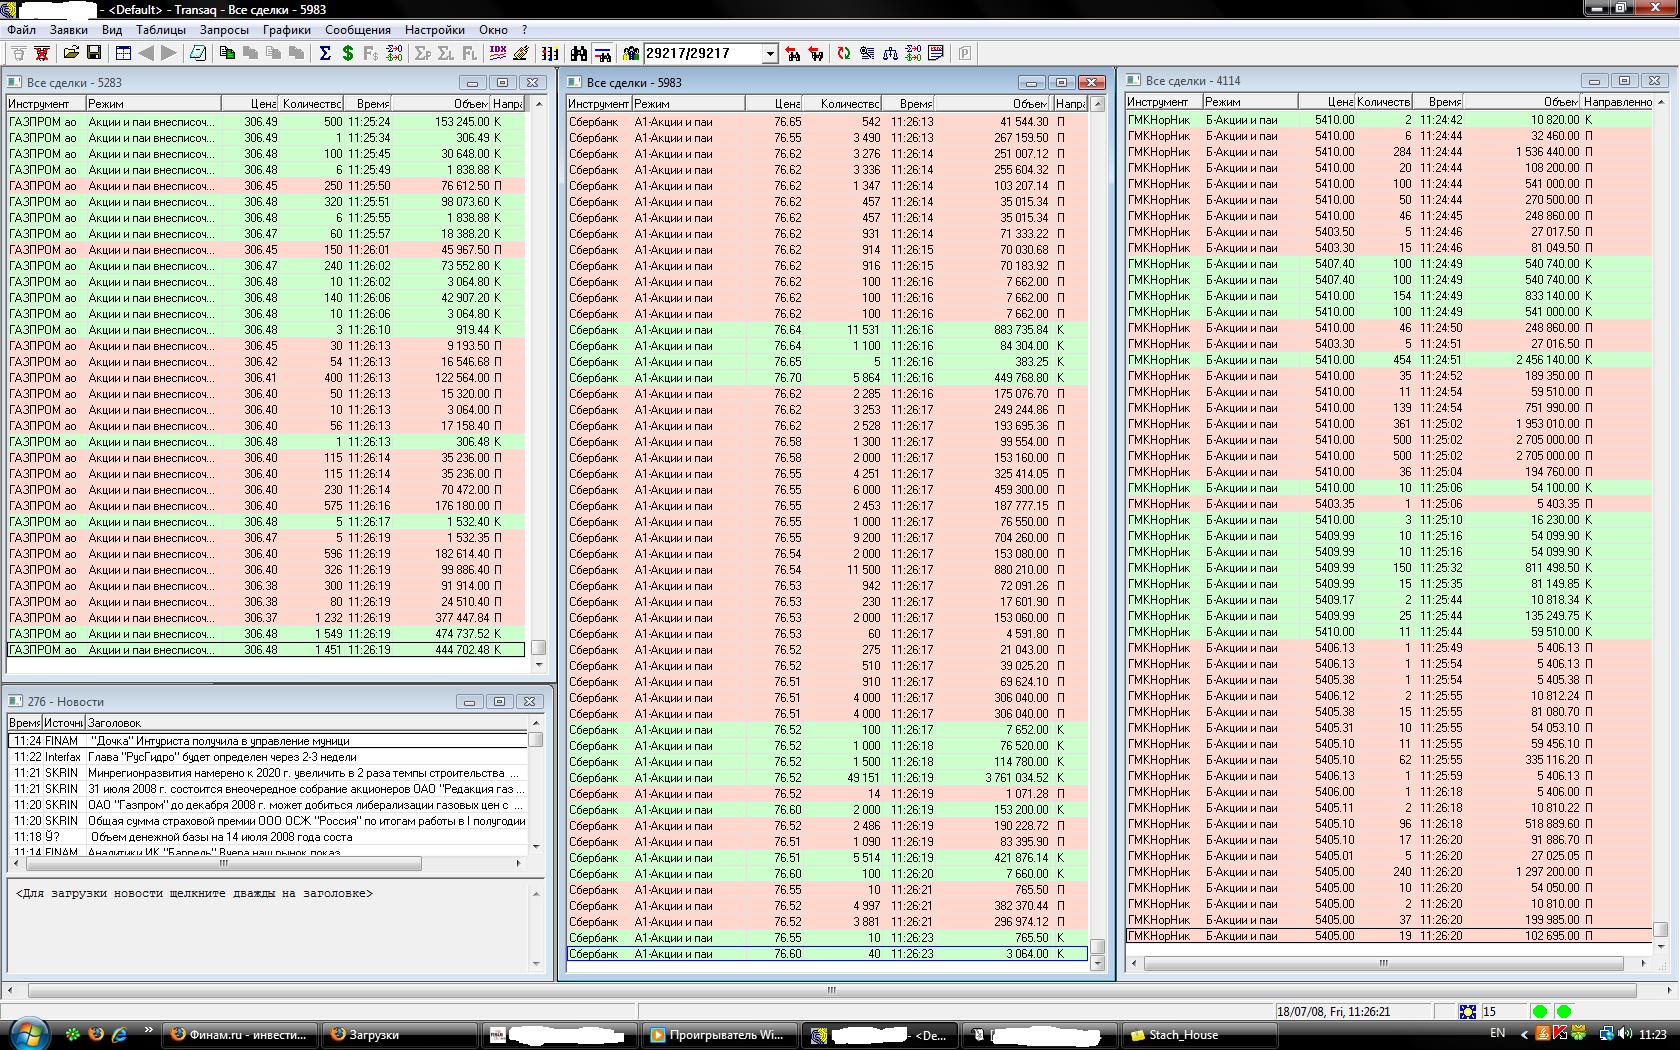Image resolution: width=1680 pixels, height=1050 pixels.
Task: Click the sun icon in status bar
Action: click(x=1467, y=1011)
